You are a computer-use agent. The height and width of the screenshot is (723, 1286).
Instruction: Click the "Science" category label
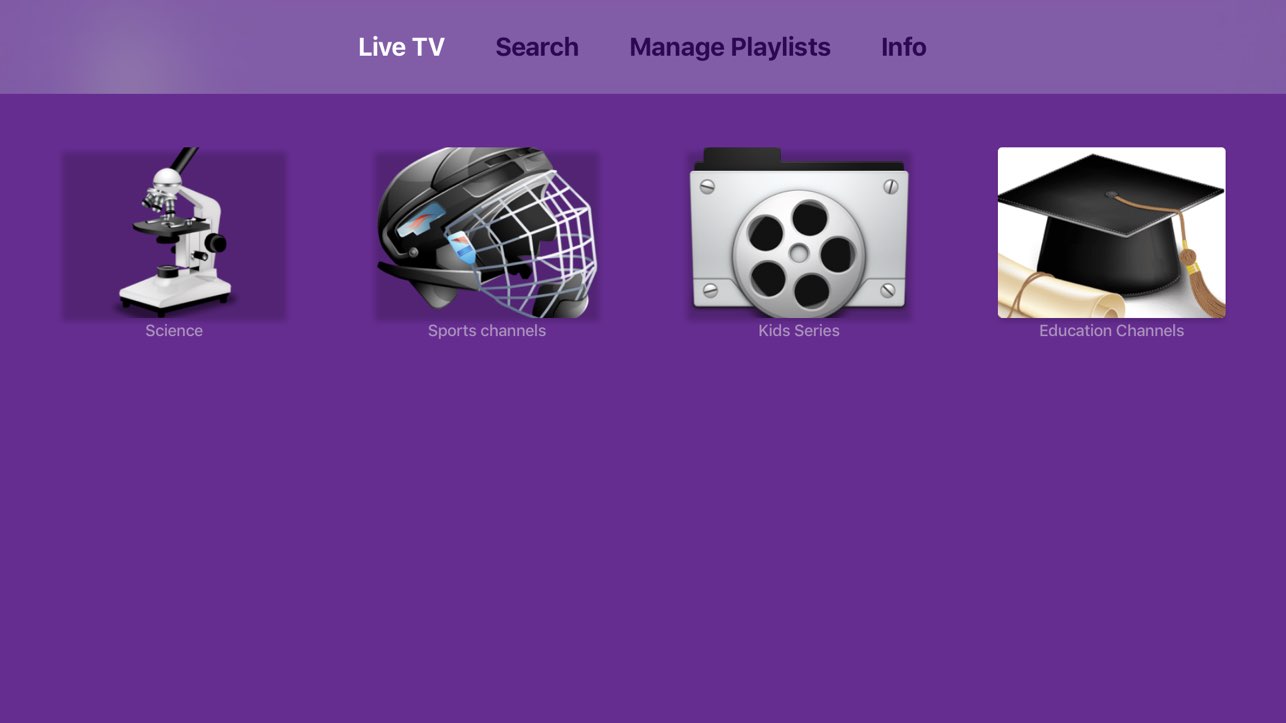pyautogui.click(x=174, y=331)
